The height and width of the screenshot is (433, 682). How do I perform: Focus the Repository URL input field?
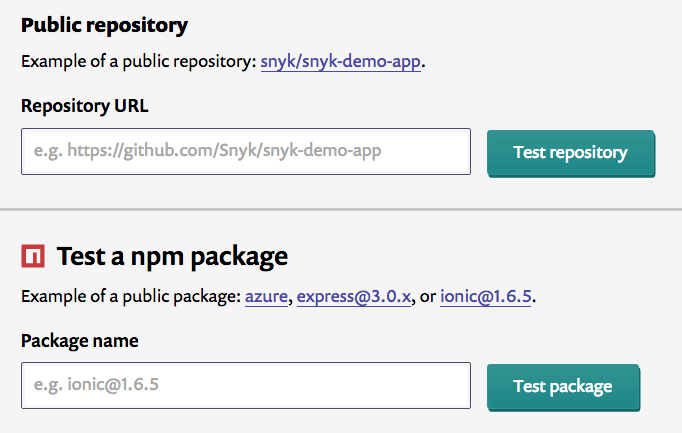(x=245, y=152)
